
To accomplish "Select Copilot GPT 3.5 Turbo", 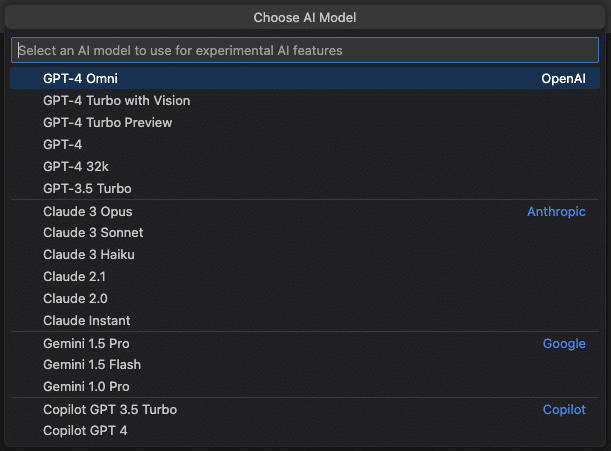I will coord(305,409).
